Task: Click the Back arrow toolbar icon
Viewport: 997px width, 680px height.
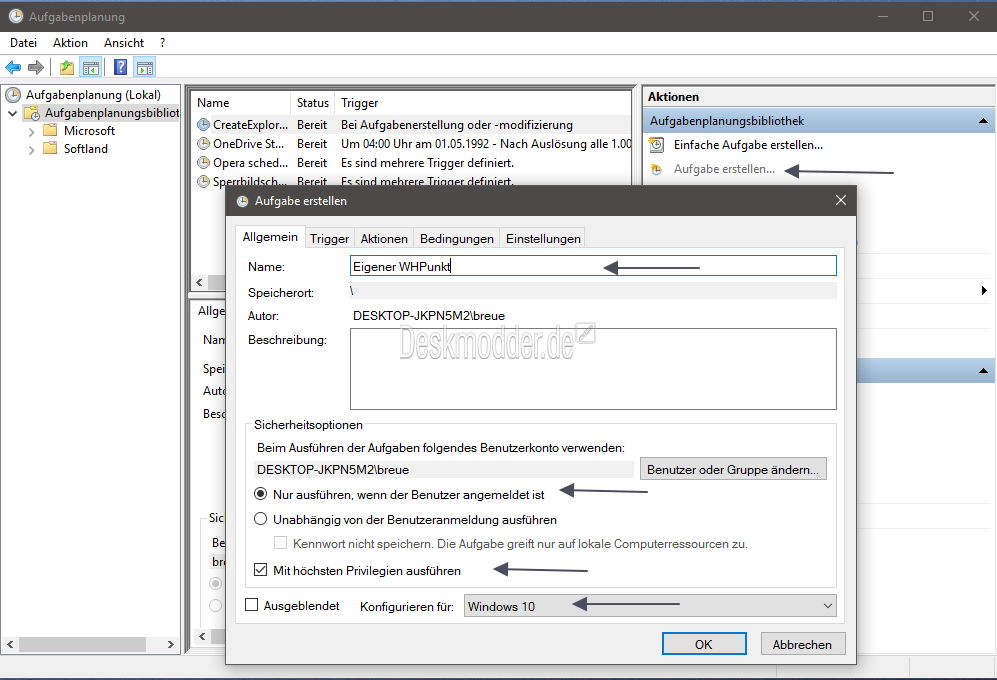Action: pos(13,67)
